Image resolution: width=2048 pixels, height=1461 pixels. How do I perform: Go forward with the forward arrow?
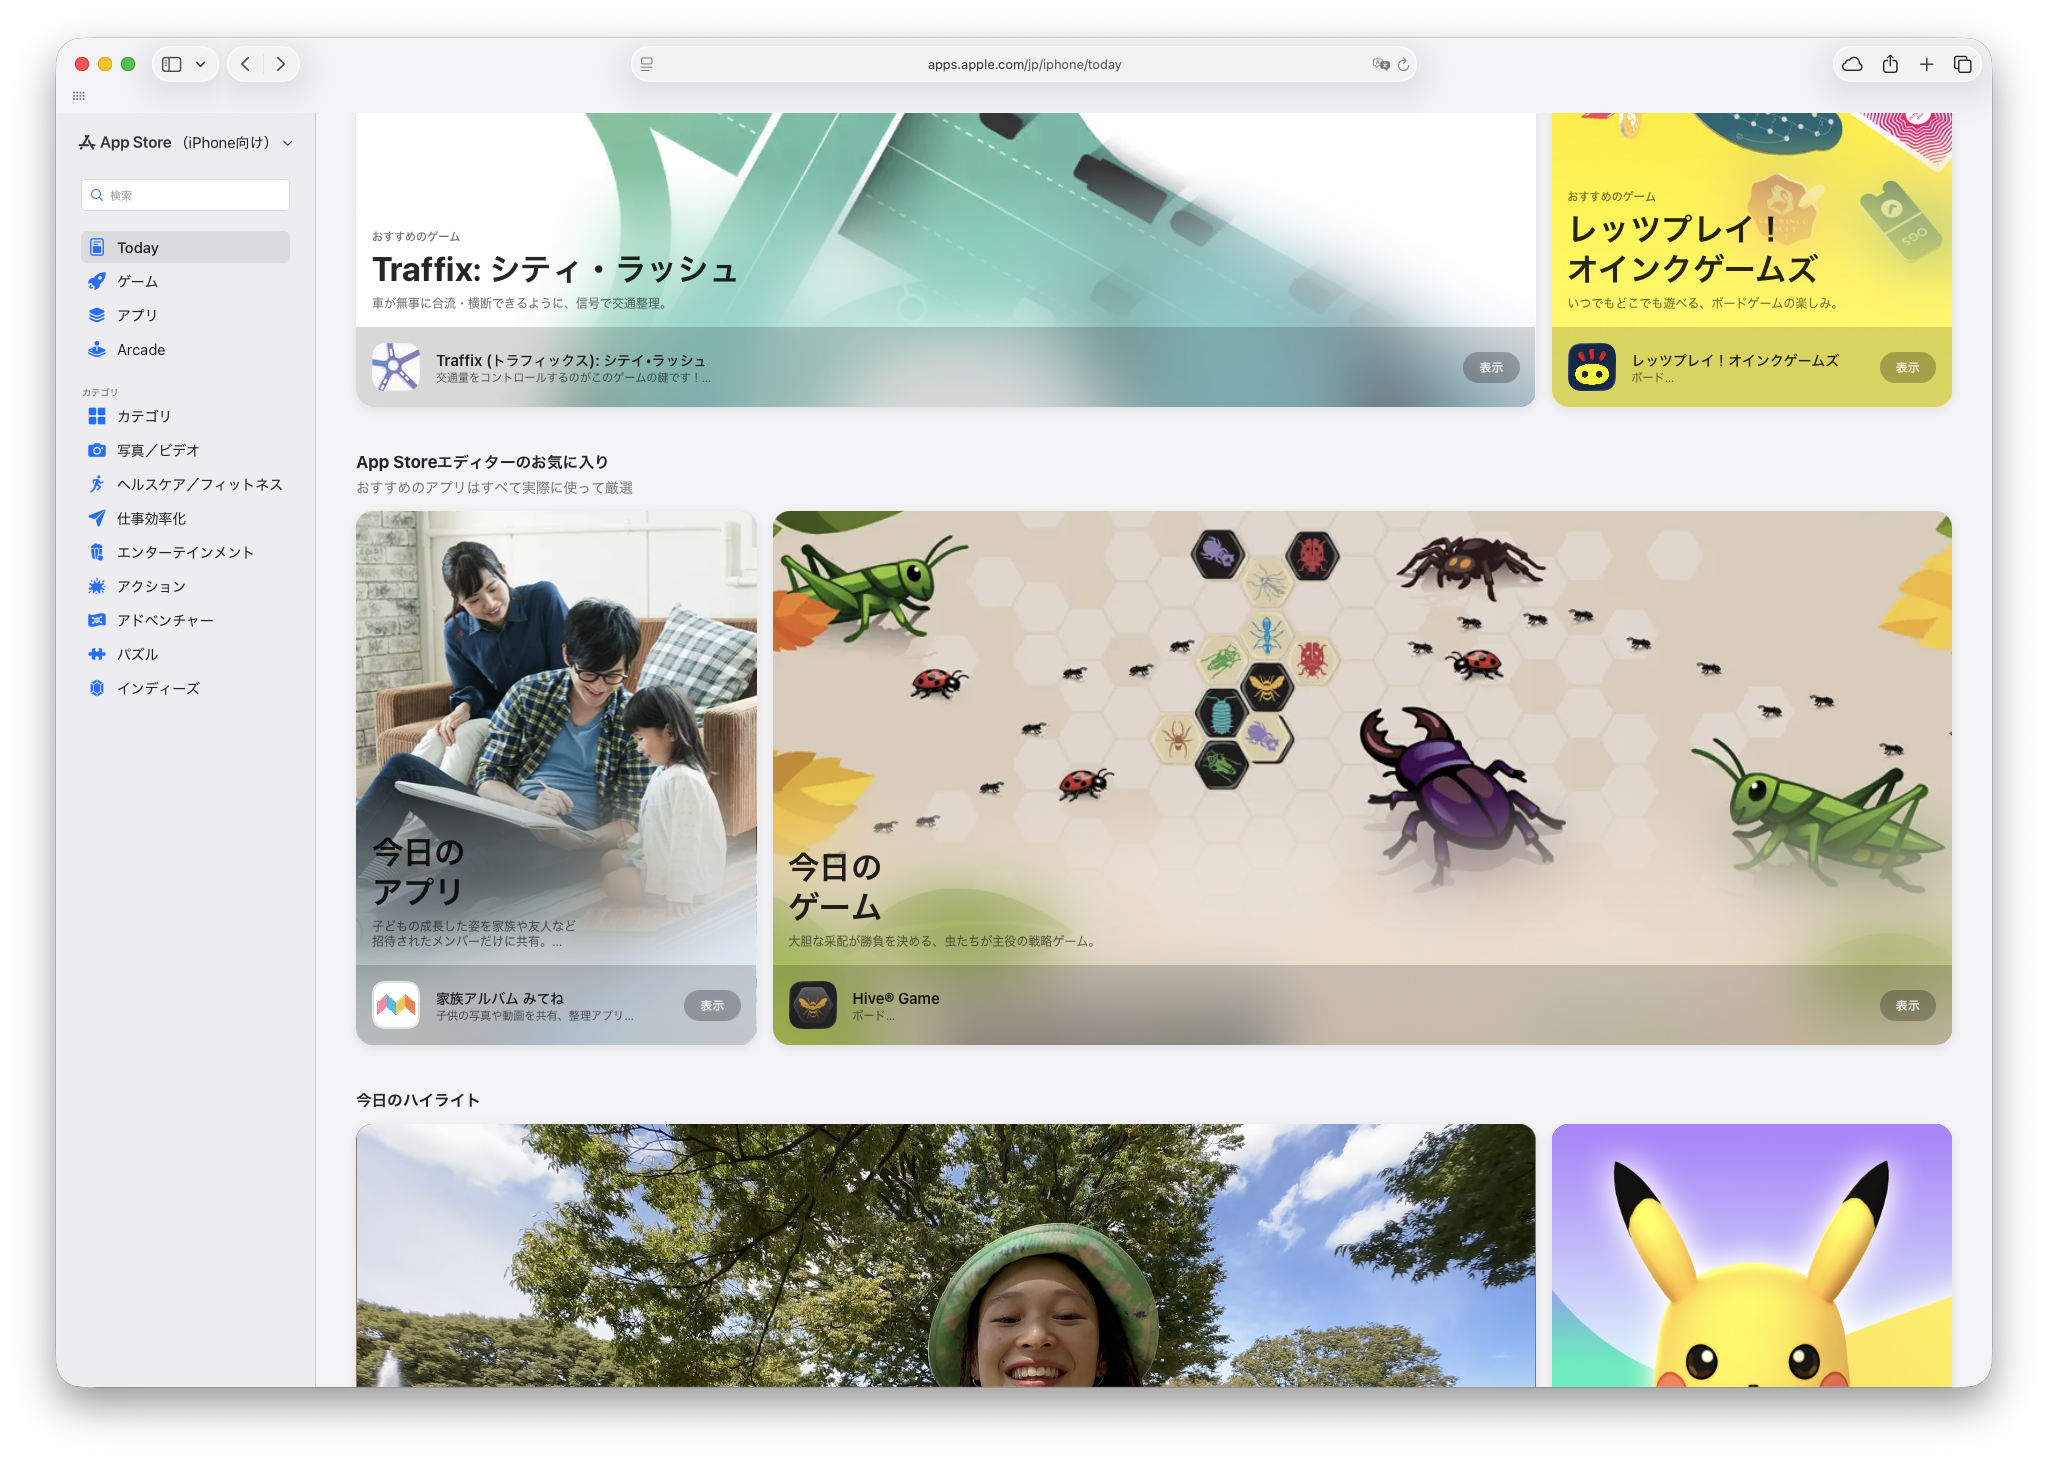coord(281,64)
